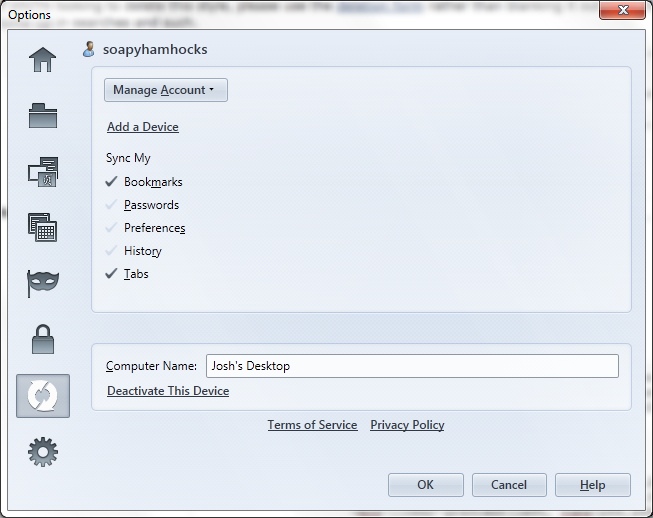Uncheck the Tabs sync checkbox
The width and height of the screenshot is (653, 518).
pos(111,274)
